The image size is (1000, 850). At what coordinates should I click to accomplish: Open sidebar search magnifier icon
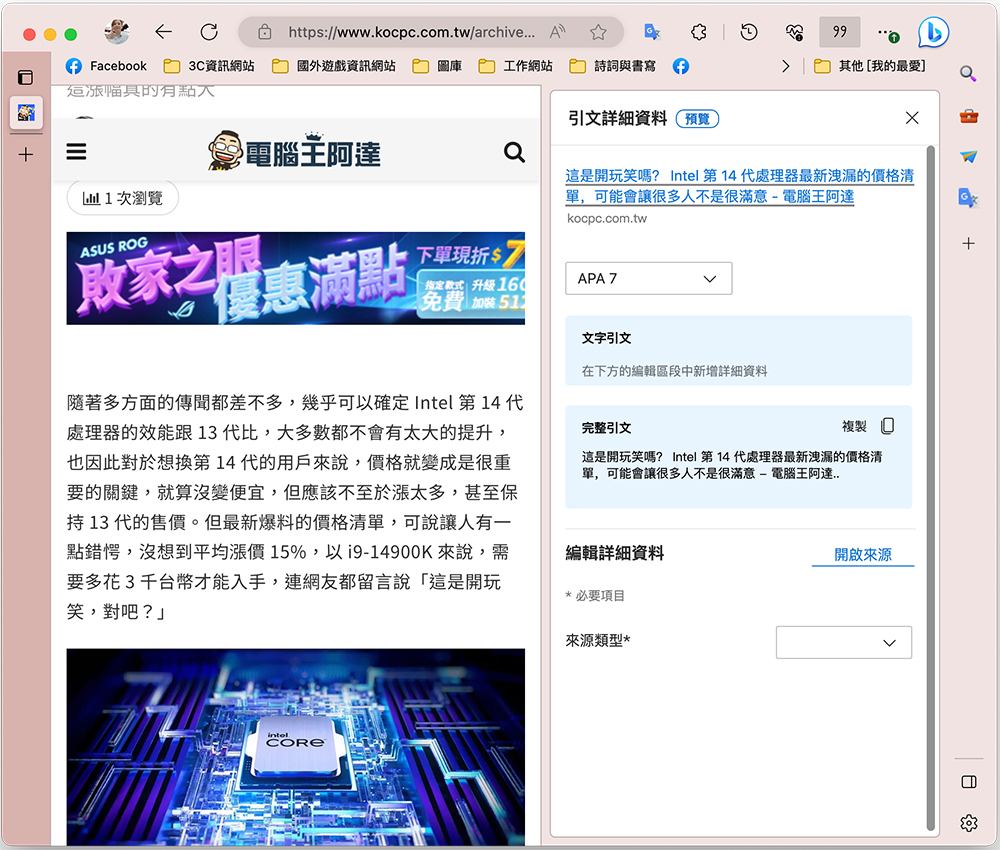968,73
